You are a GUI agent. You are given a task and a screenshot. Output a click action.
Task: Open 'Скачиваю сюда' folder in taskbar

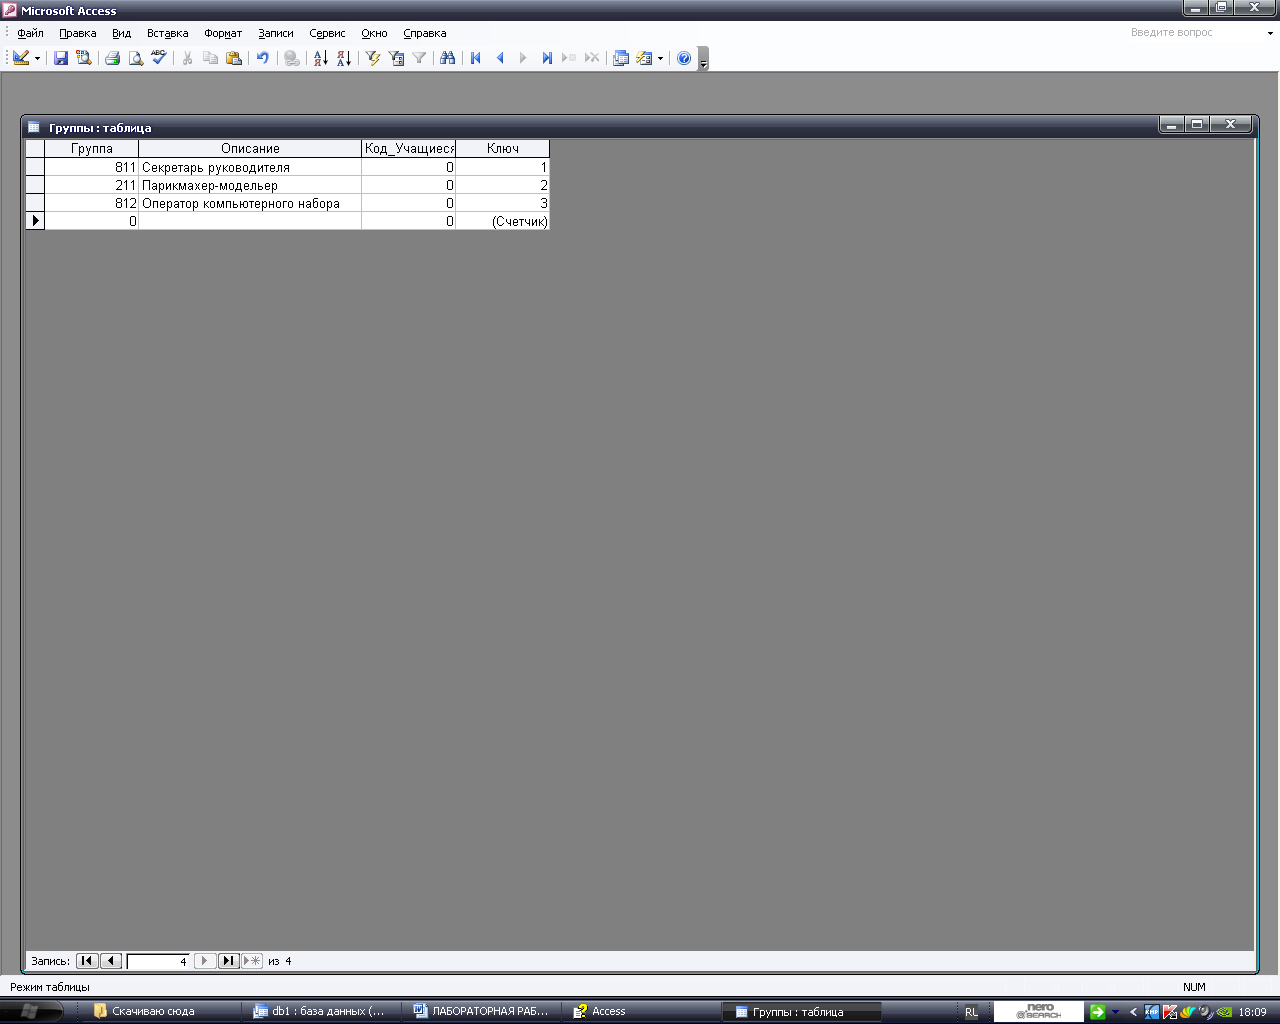(160, 1011)
